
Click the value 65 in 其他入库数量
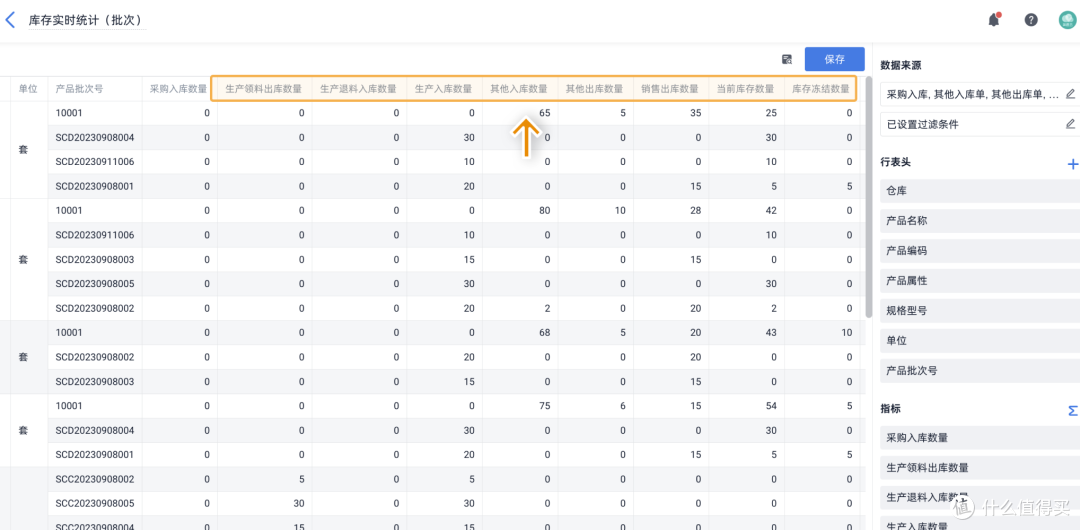coord(544,113)
